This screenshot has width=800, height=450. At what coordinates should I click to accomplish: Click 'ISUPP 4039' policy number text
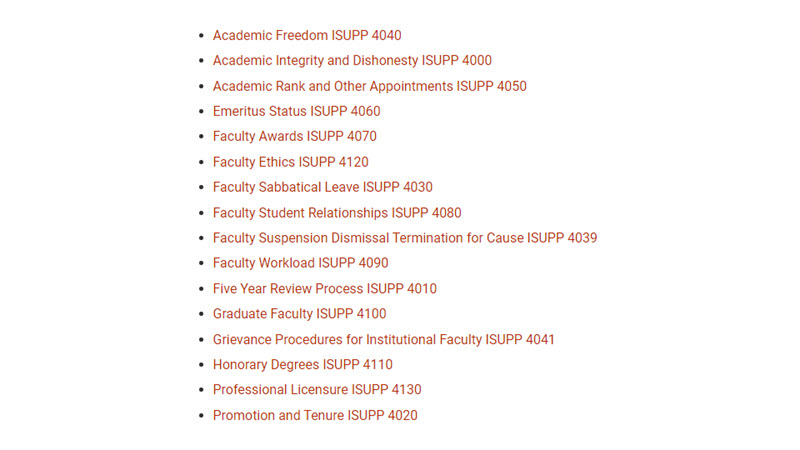coord(562,238)
